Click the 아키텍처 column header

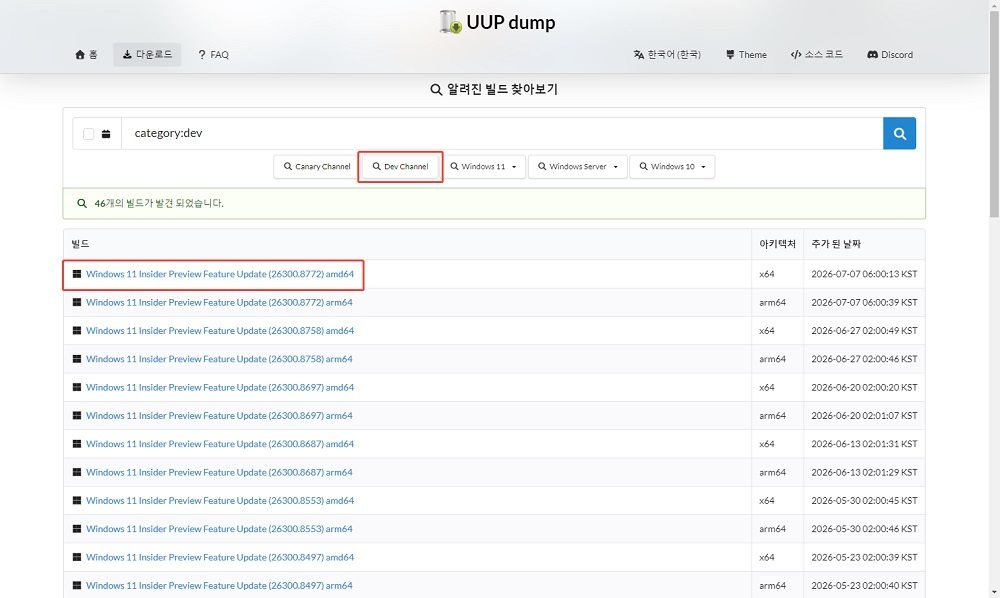tap(777, 244)
